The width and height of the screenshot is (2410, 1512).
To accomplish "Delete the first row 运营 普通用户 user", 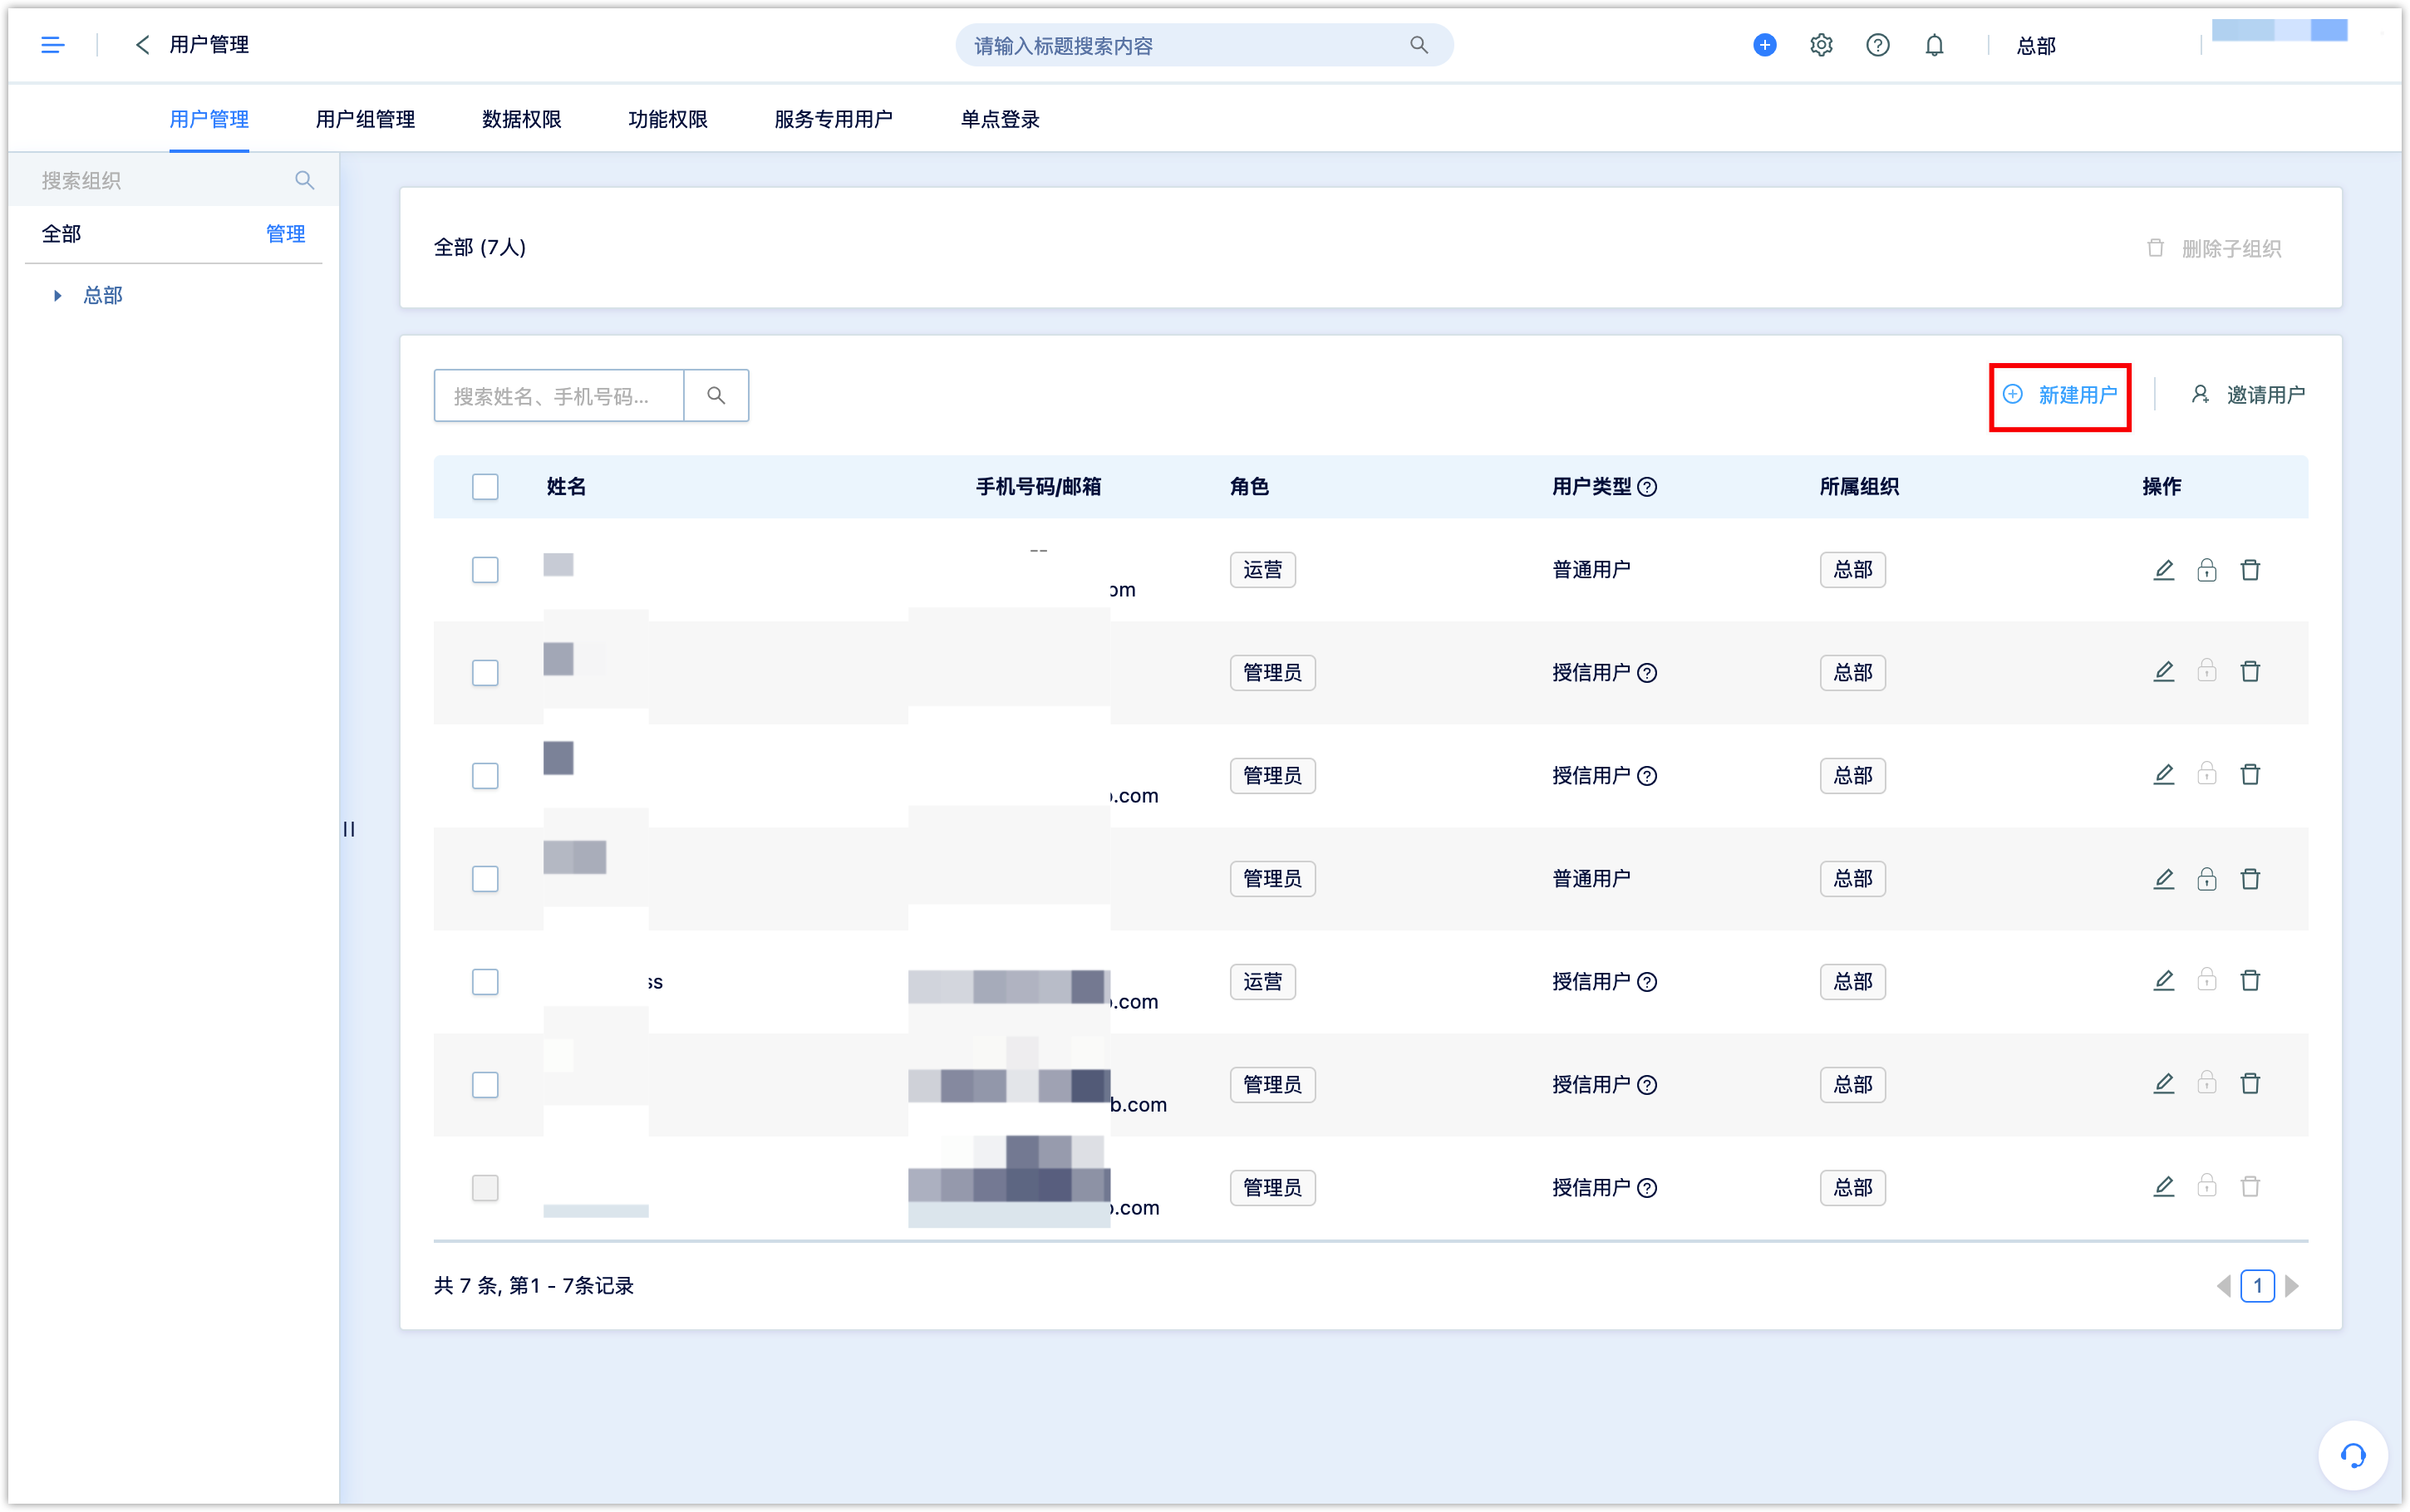I will click(2250, 570).
